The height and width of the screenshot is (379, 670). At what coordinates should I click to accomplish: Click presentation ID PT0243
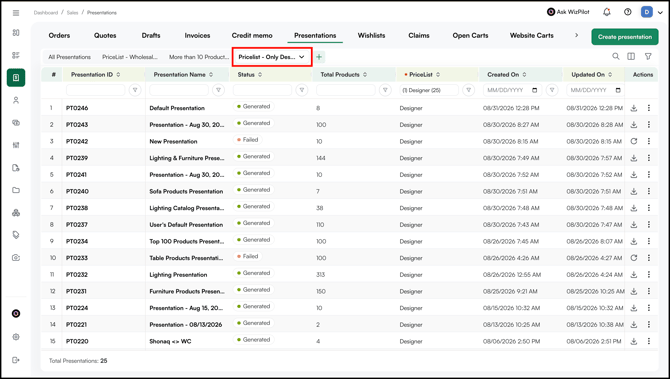pyautogui.click(x=77, y=125)
